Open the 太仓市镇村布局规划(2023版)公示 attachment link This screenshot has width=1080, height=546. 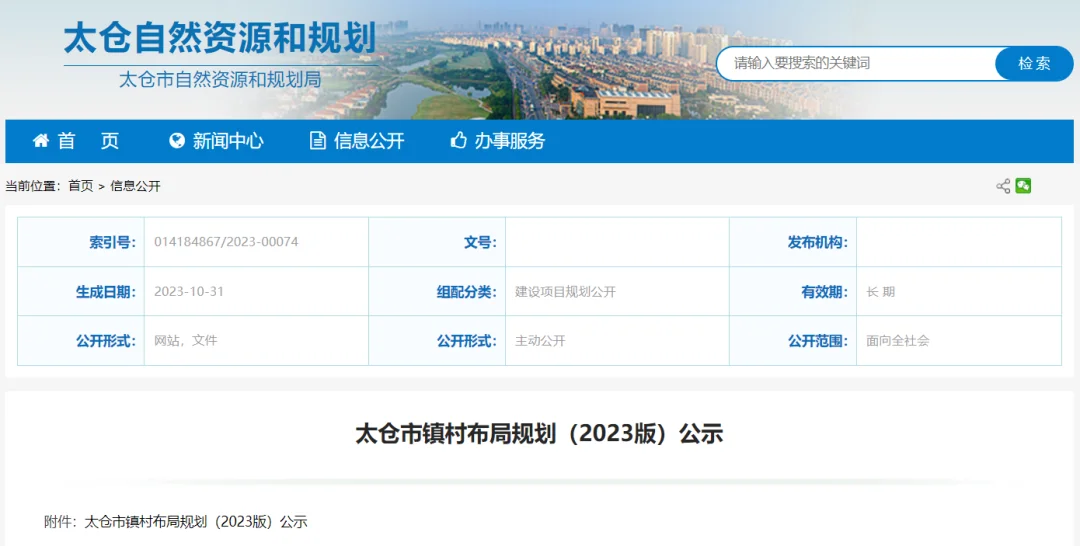coord(196,522)
